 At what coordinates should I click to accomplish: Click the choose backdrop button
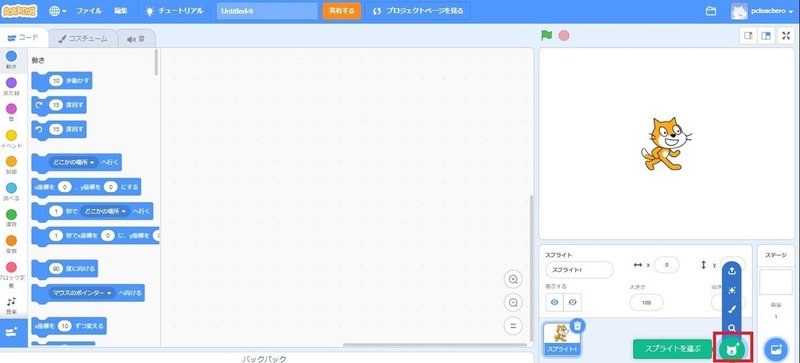[x=776, y=350]
